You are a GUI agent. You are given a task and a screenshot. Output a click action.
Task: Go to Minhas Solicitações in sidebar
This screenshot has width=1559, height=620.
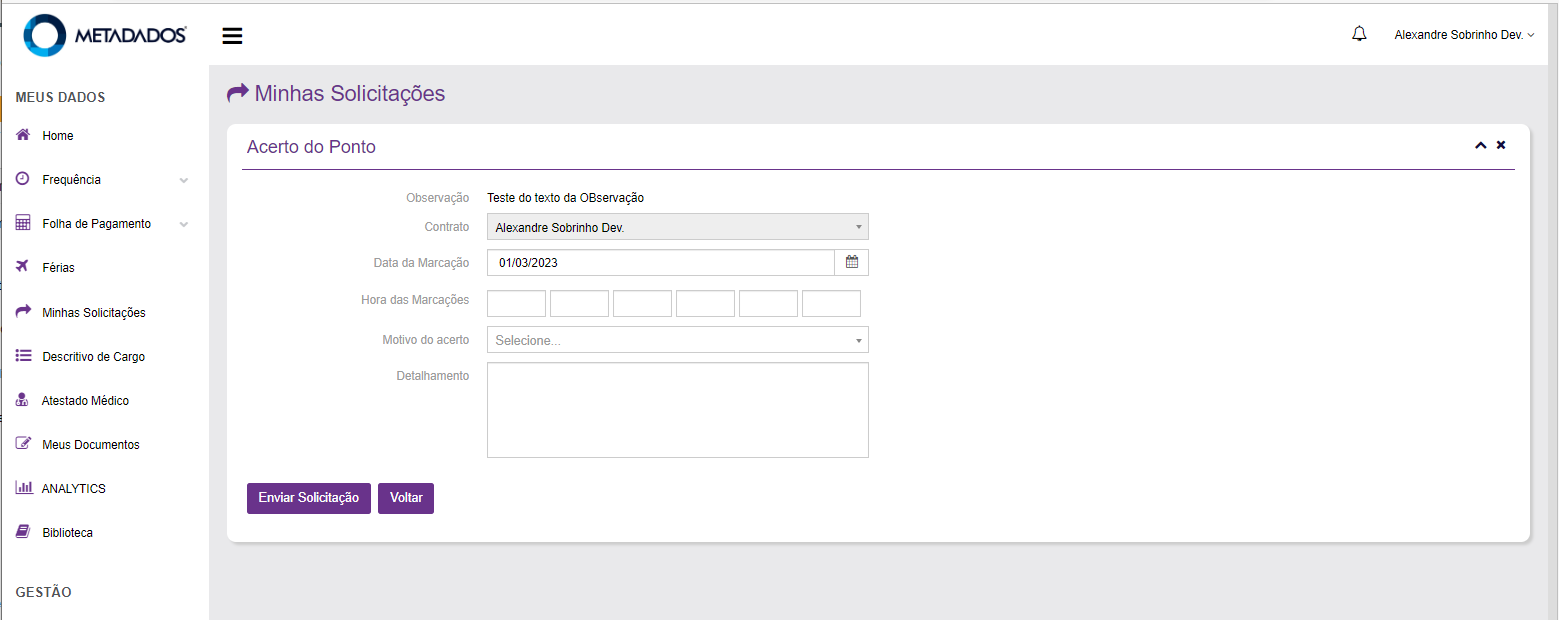coord(93,313)
